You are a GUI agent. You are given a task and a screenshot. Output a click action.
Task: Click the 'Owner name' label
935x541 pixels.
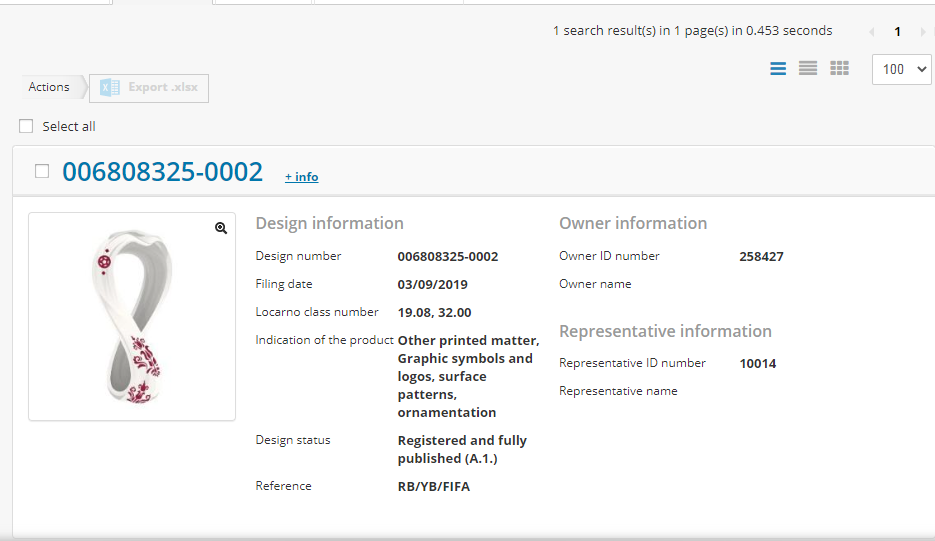coord(595,284)
